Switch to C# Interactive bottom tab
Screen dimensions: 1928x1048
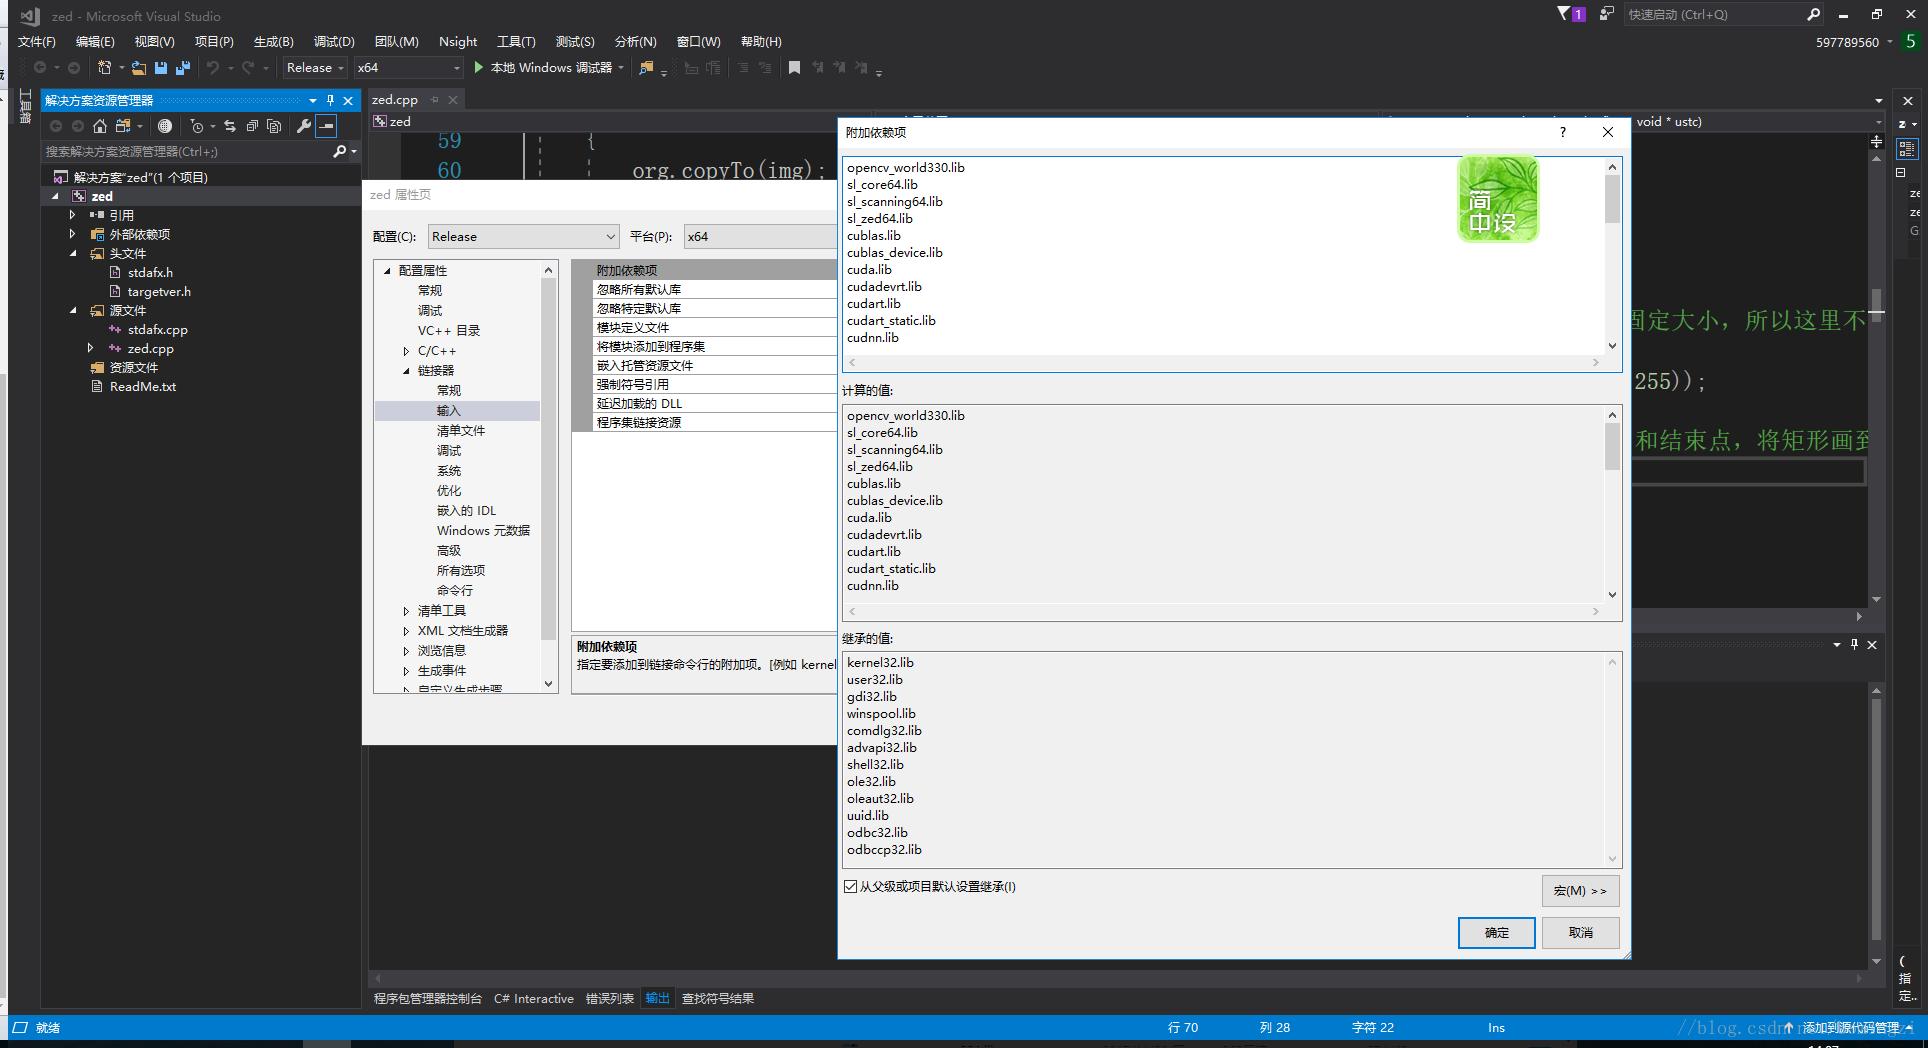tap(534, 999)
